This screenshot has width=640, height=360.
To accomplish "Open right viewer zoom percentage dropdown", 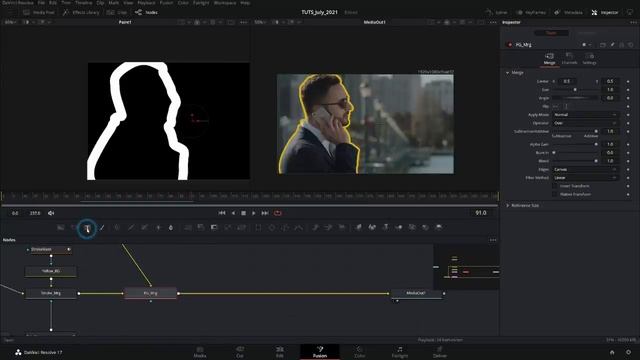I will point(260,22).
